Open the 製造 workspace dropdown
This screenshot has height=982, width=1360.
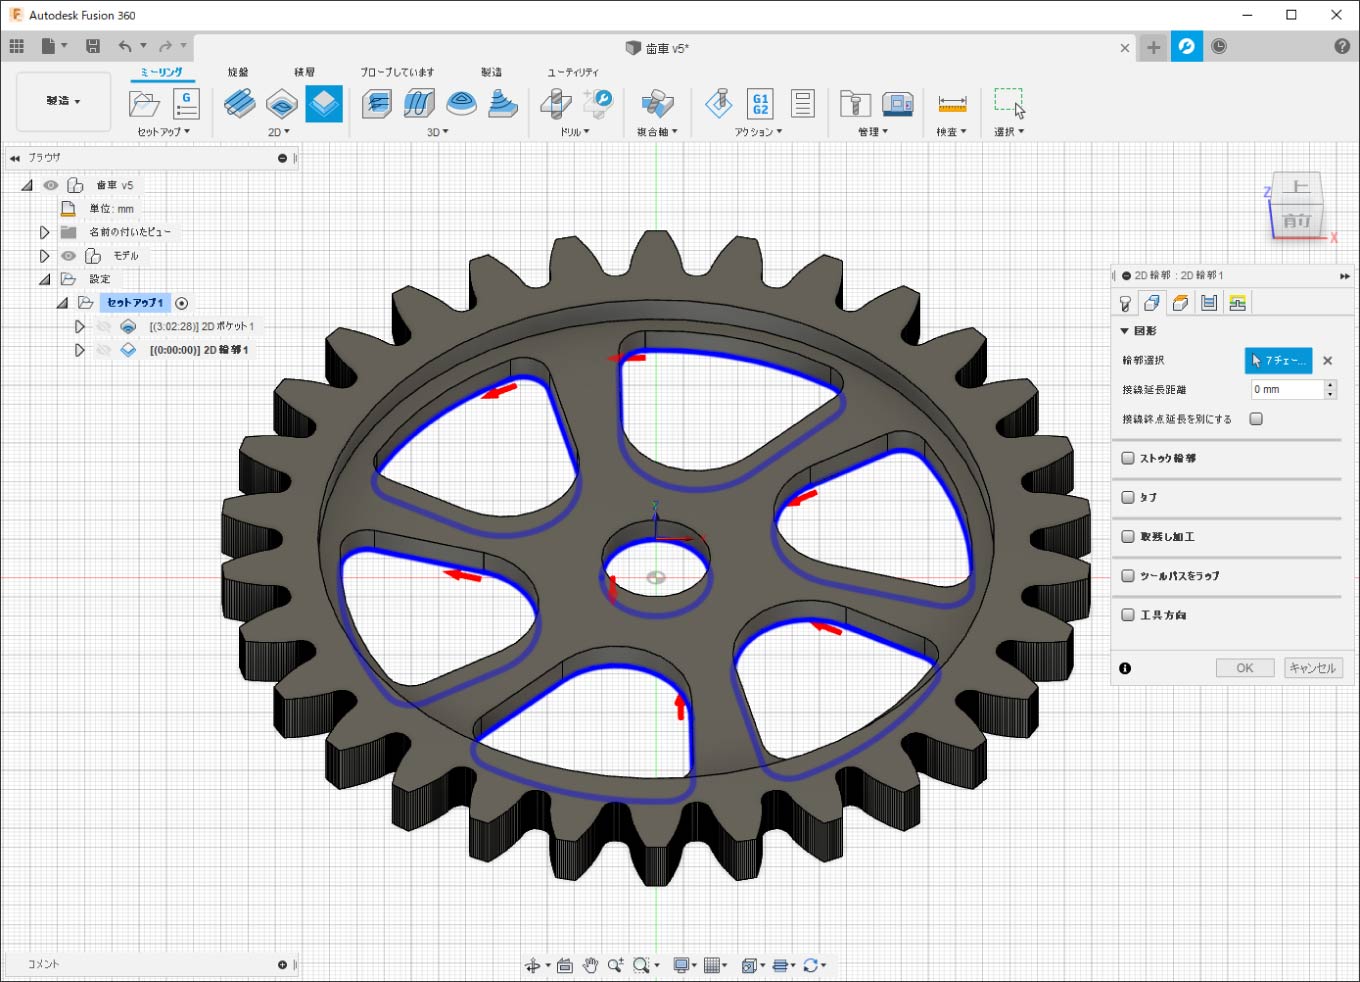pyautogui.click(x=63, y=101)
